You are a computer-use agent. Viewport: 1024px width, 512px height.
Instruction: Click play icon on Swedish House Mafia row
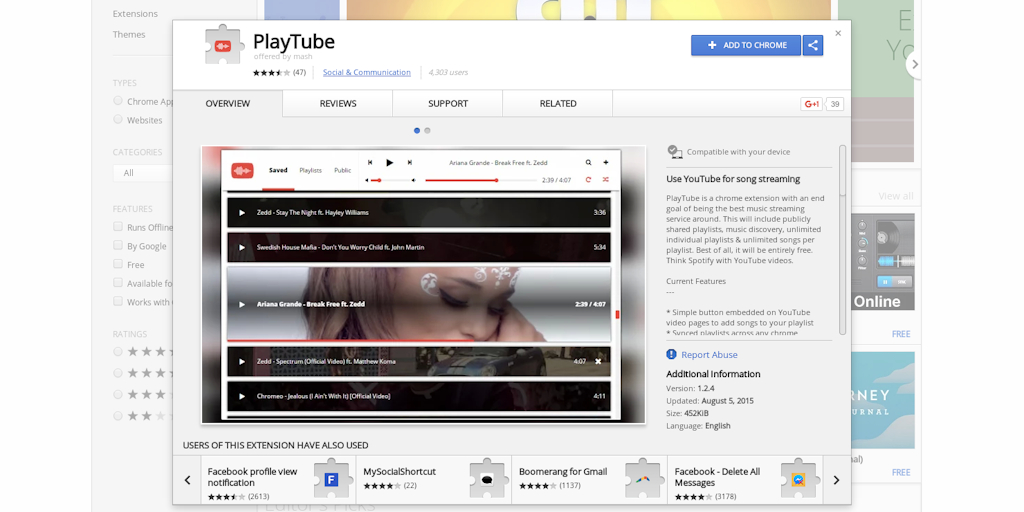(x=242, y=248)
